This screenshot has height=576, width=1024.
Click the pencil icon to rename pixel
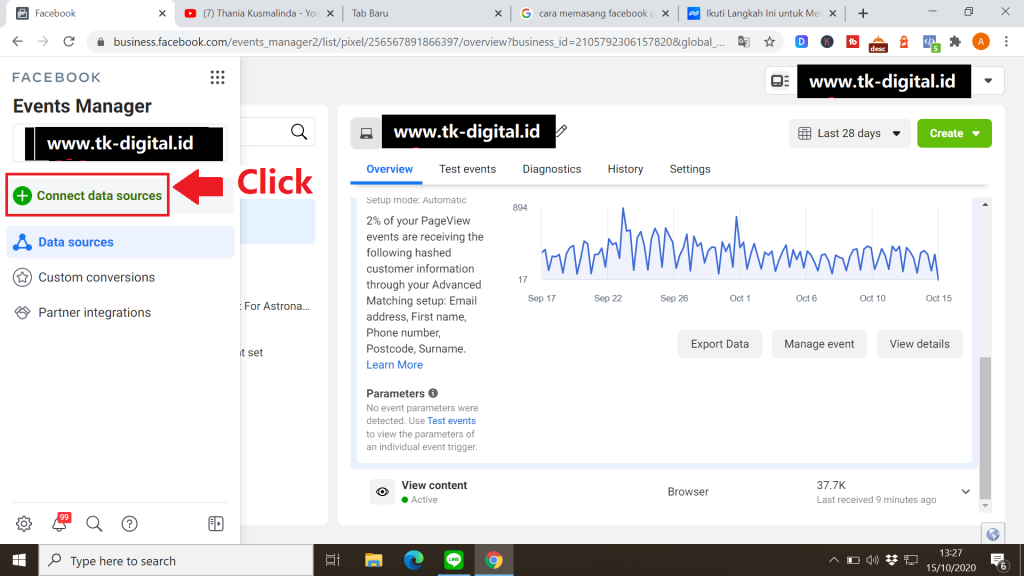click(561, 132)
